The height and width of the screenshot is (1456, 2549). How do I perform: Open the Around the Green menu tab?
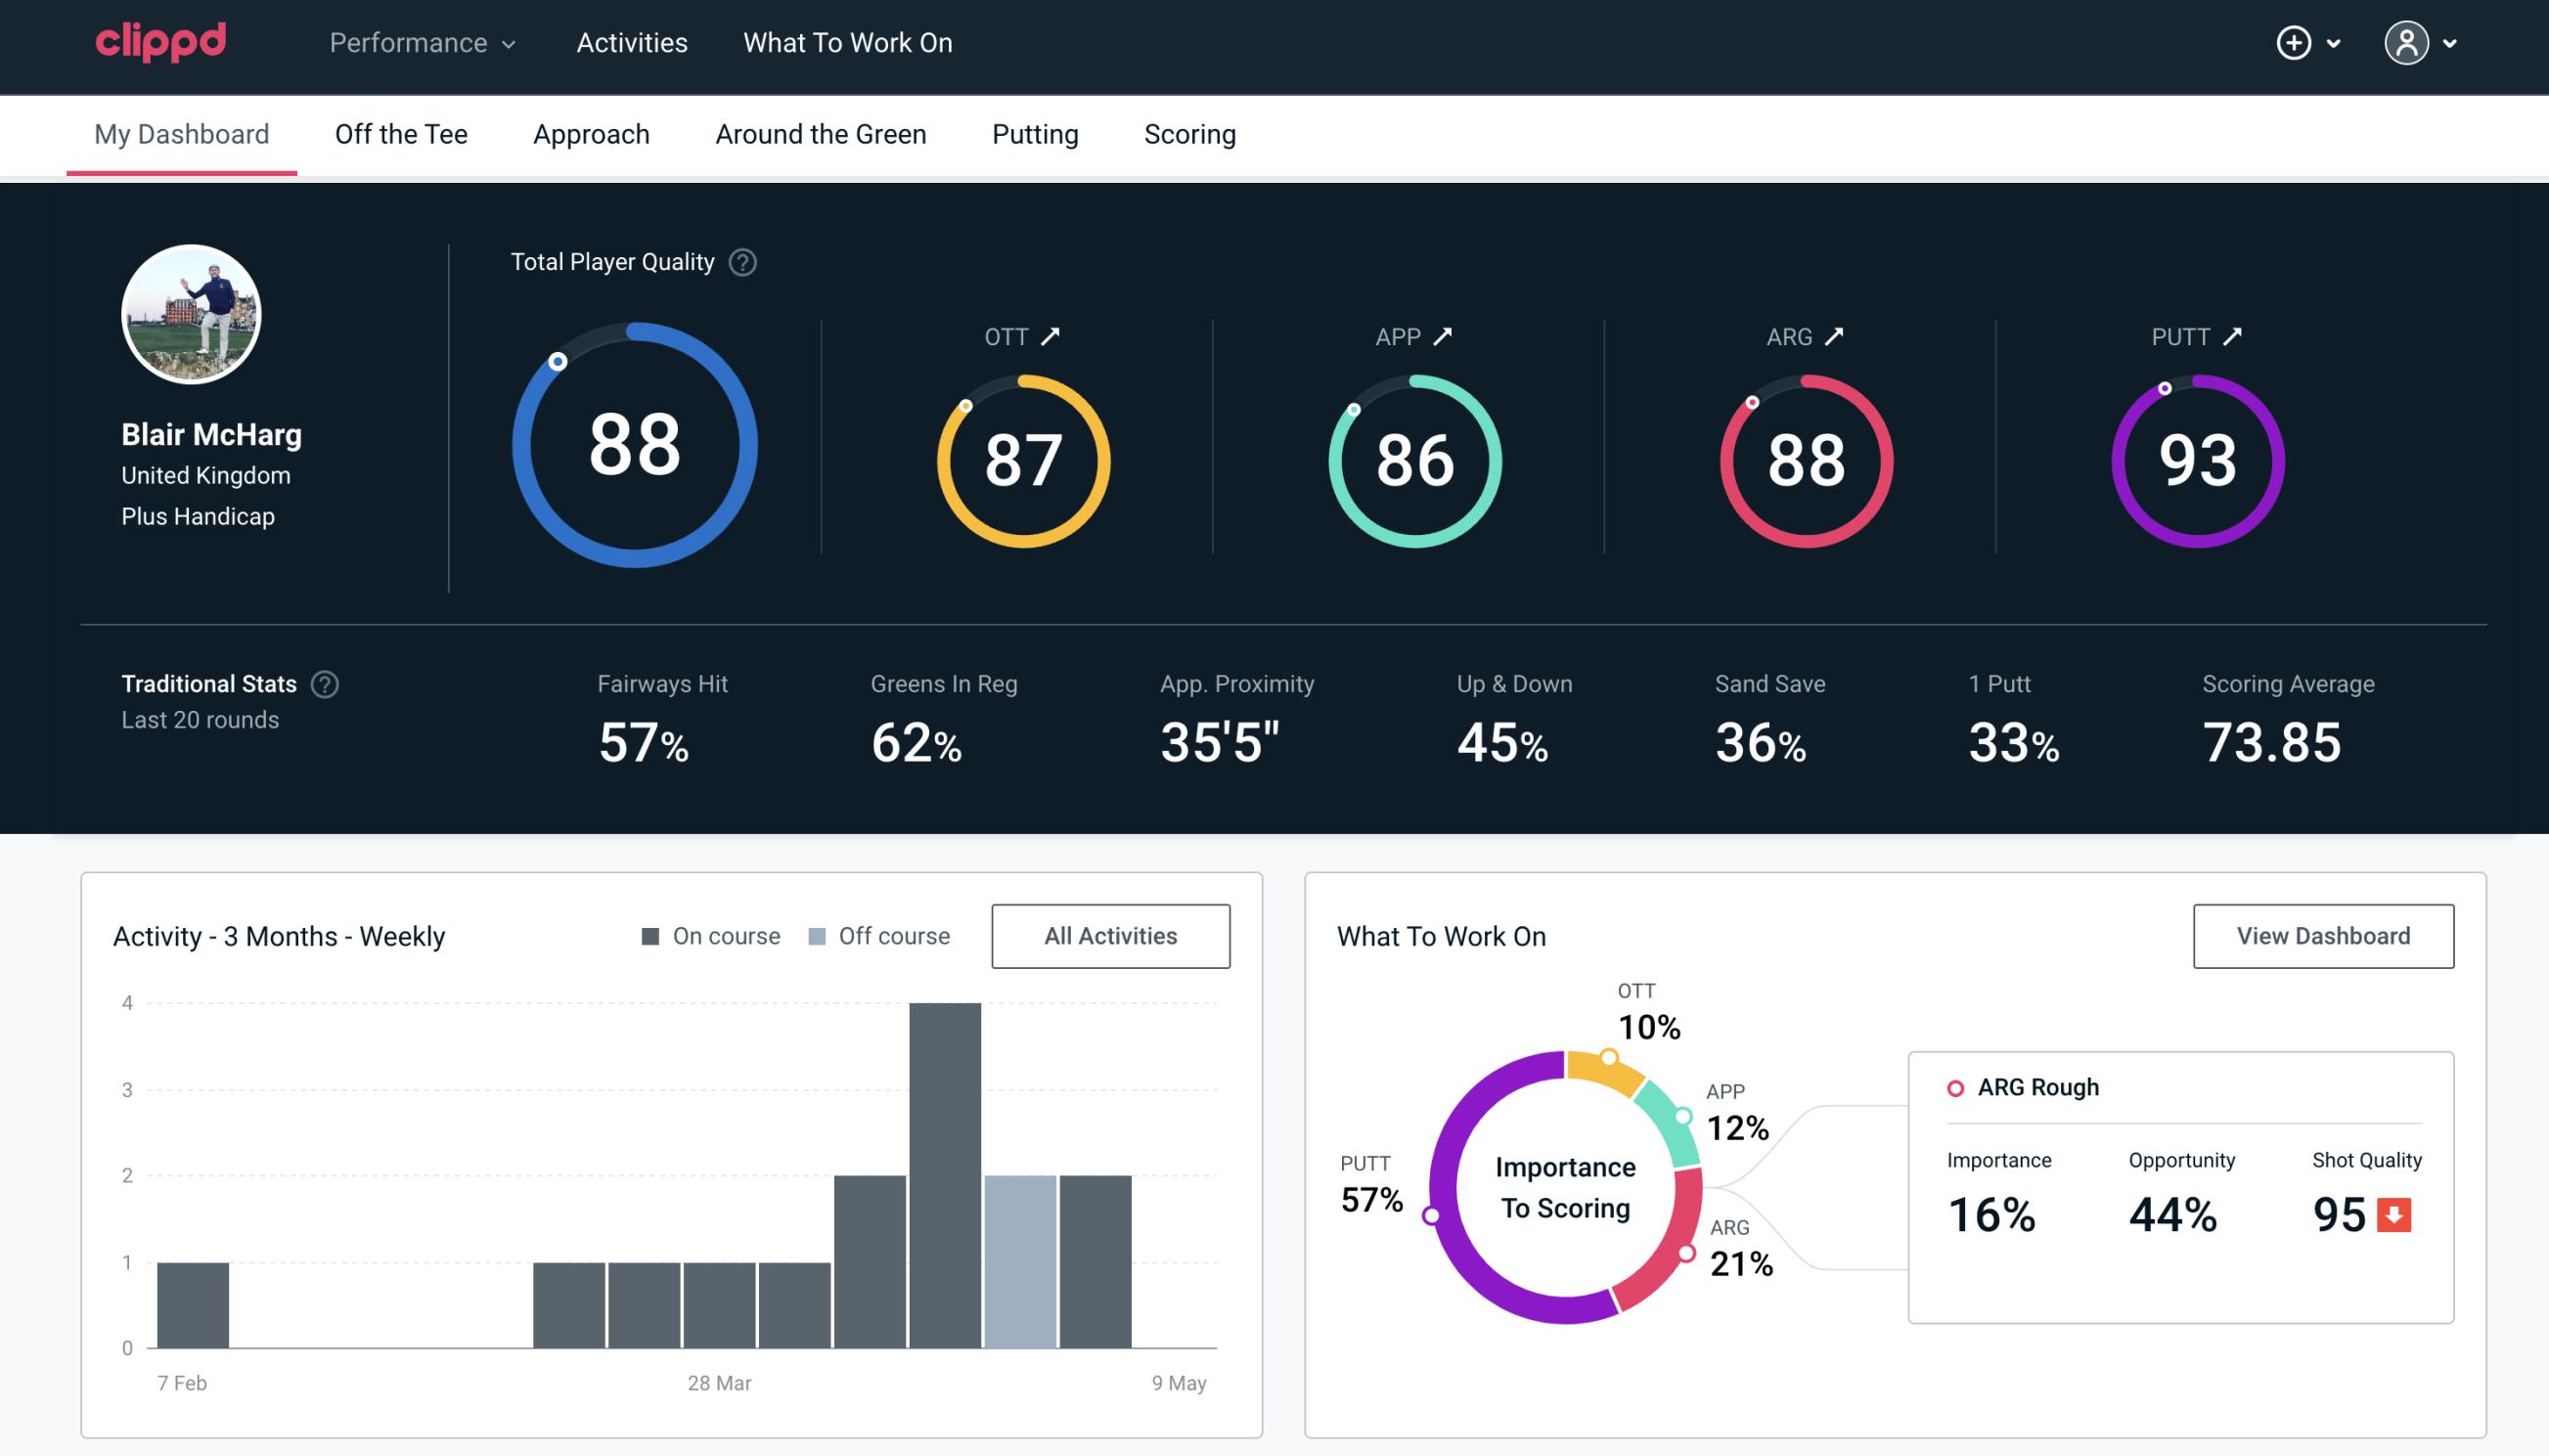tap(820, 133)
